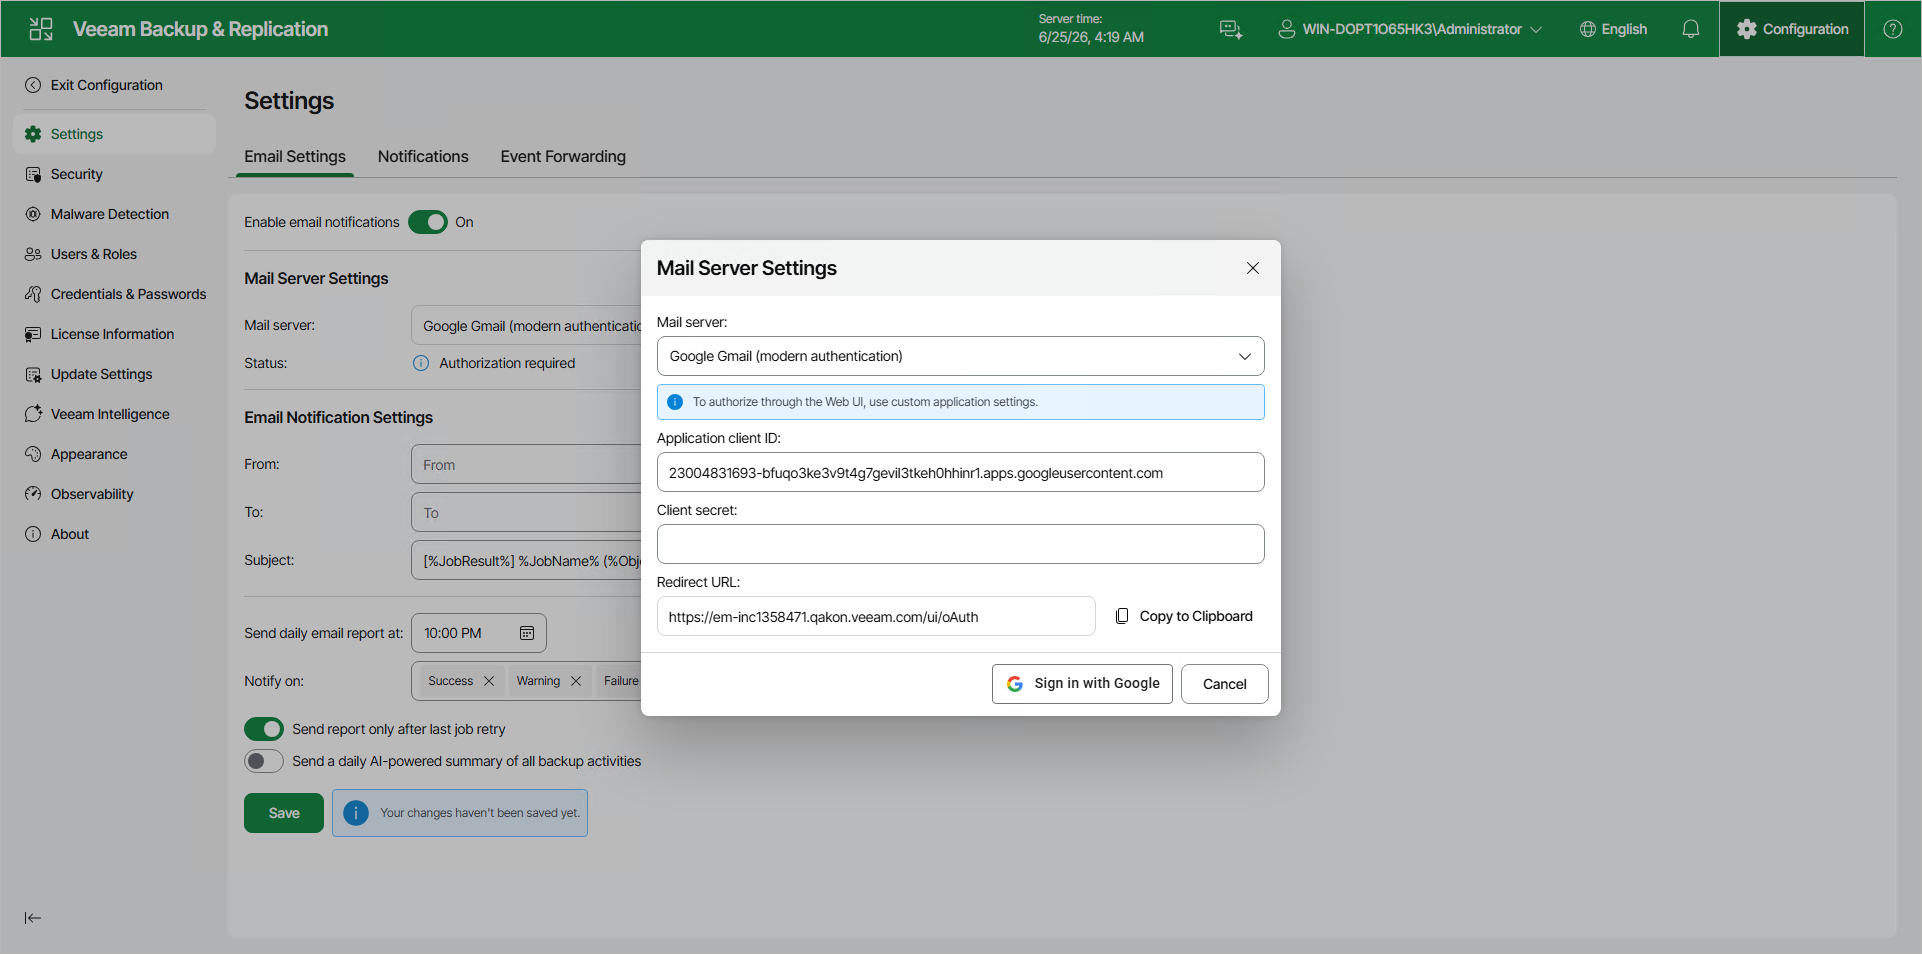The height and width of the screenshot is (954, 1922).
Task: Click Copy to Clipboard button
Action: 1184,616
